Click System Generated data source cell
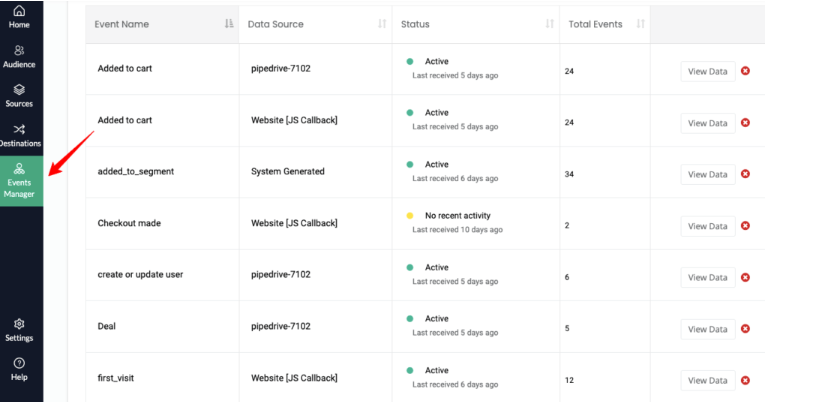 [x=288, y=171]
